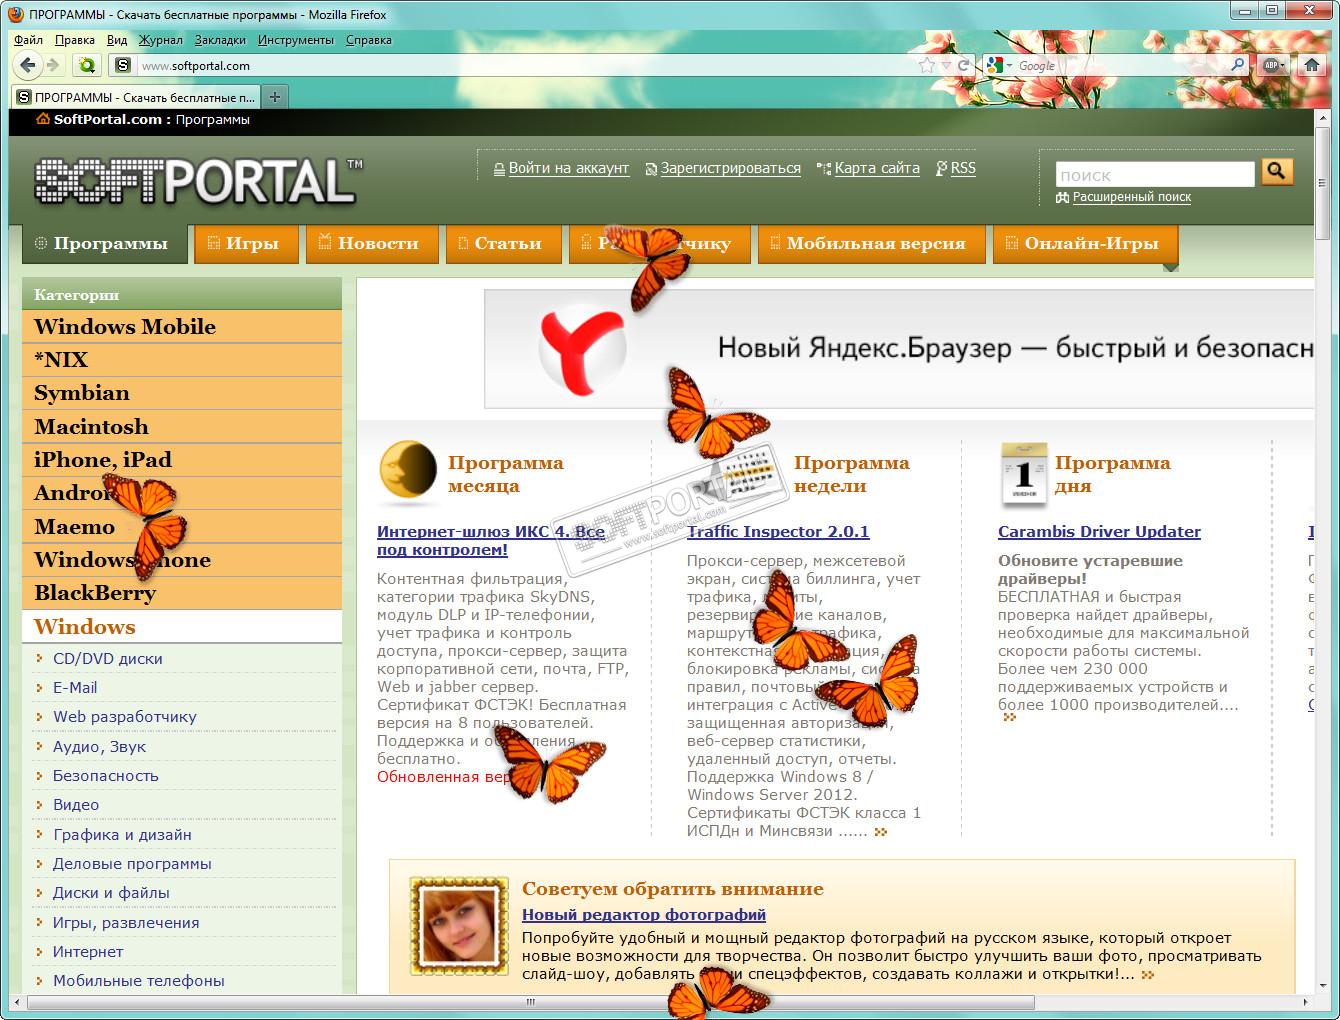The image size is (1340, 1020).
Task: Open the search engine selector dropdown
Action: point(1009,66)
